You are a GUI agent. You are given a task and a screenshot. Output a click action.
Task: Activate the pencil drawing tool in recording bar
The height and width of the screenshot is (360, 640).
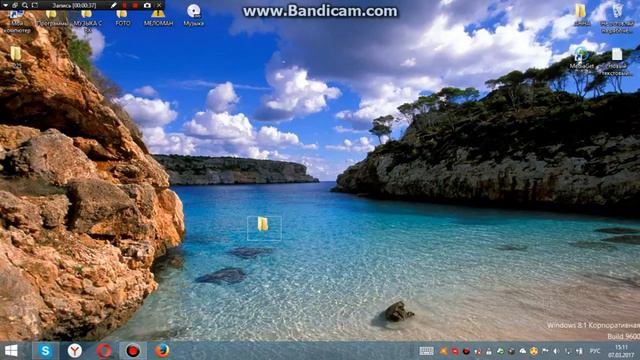pos(114,5)
